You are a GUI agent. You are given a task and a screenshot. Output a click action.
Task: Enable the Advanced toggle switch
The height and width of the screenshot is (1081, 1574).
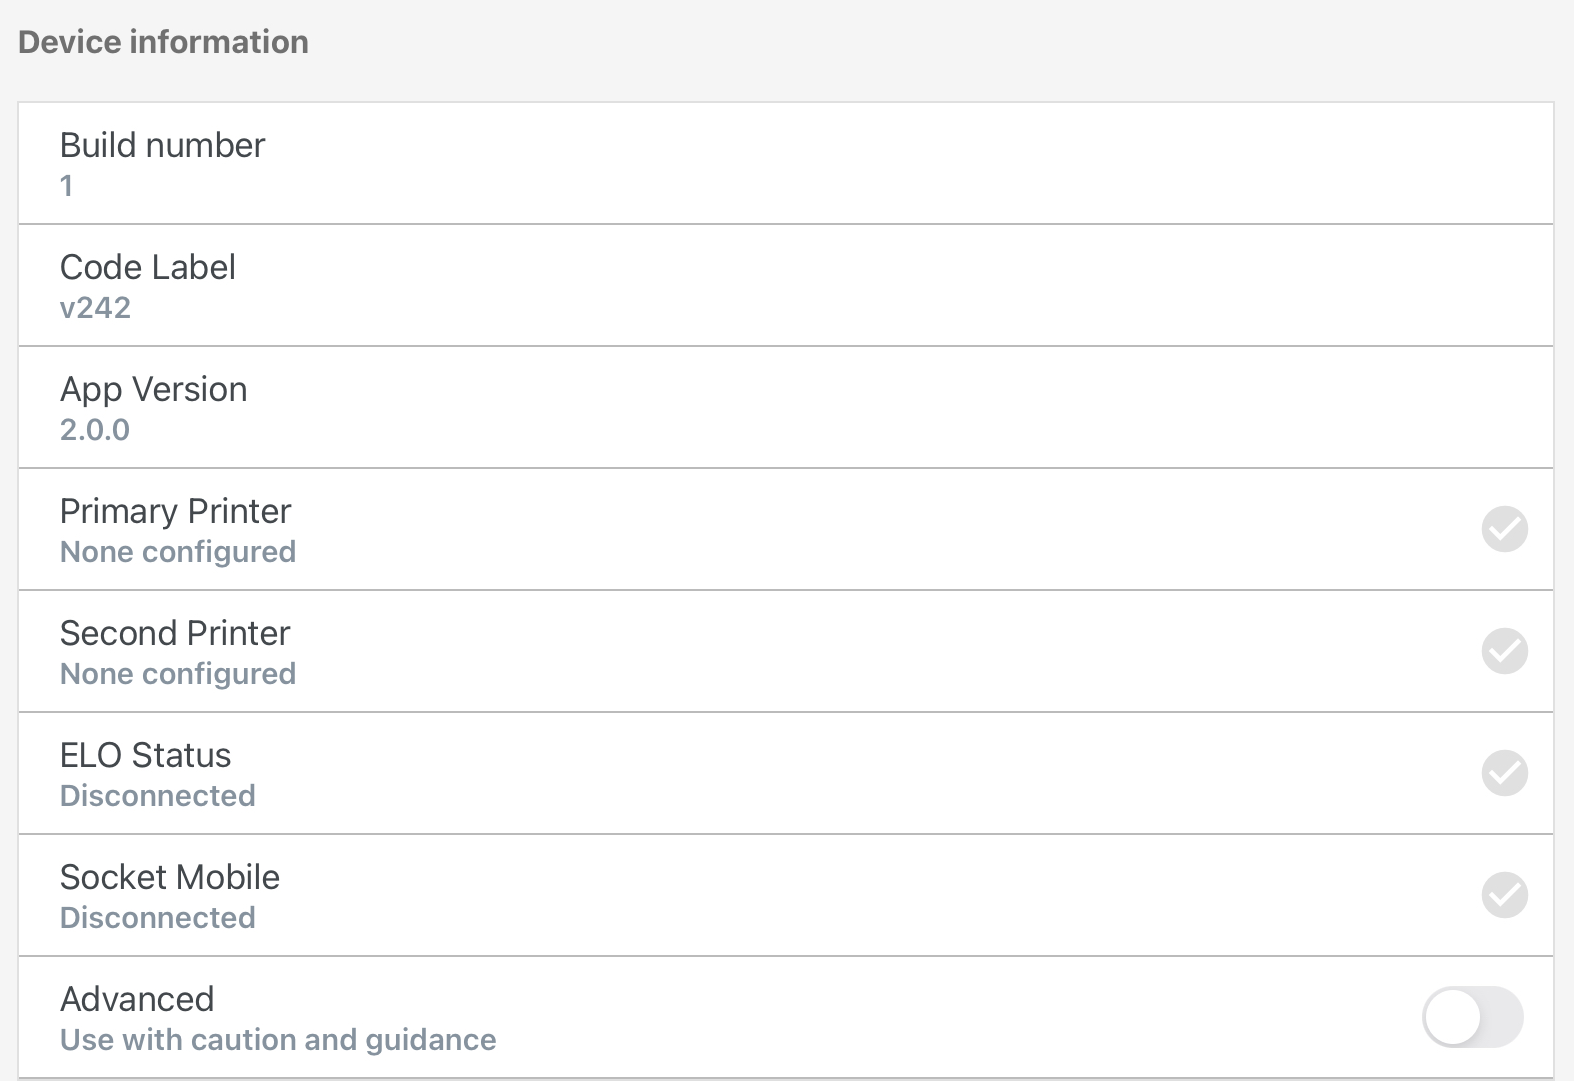click(x=1472, y=1017)
